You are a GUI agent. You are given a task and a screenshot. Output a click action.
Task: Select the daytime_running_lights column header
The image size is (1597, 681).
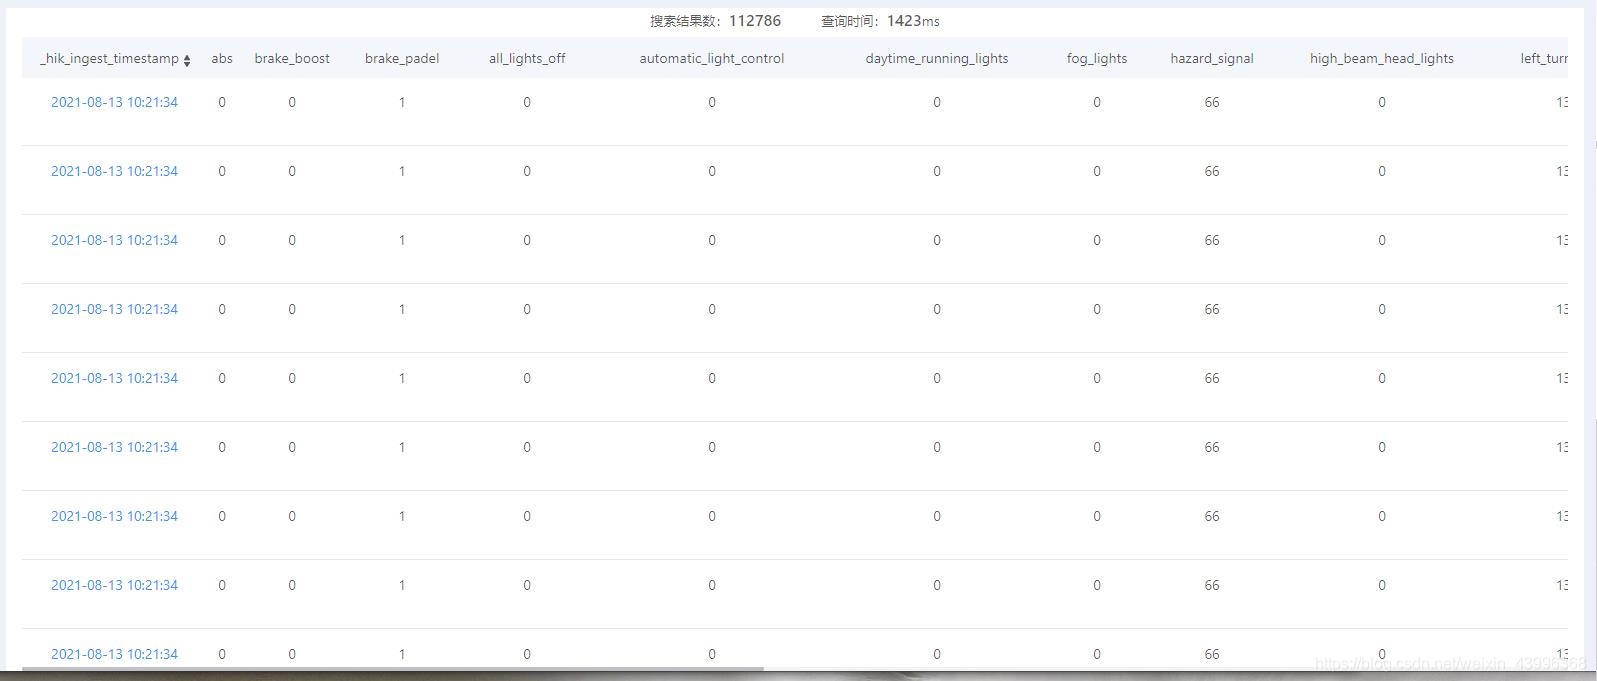pyautogui.click(x=937, y=59)
